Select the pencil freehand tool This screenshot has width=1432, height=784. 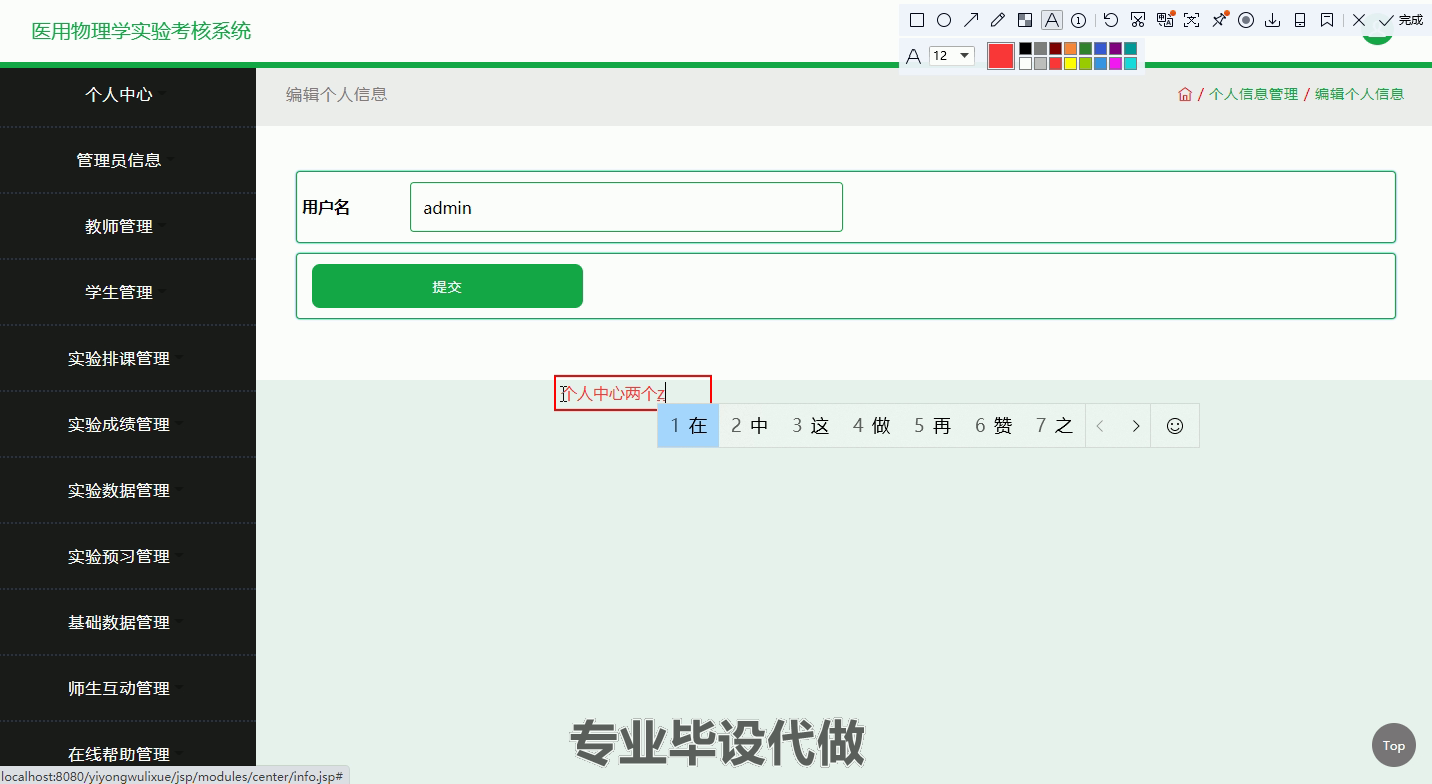(997, 20)
